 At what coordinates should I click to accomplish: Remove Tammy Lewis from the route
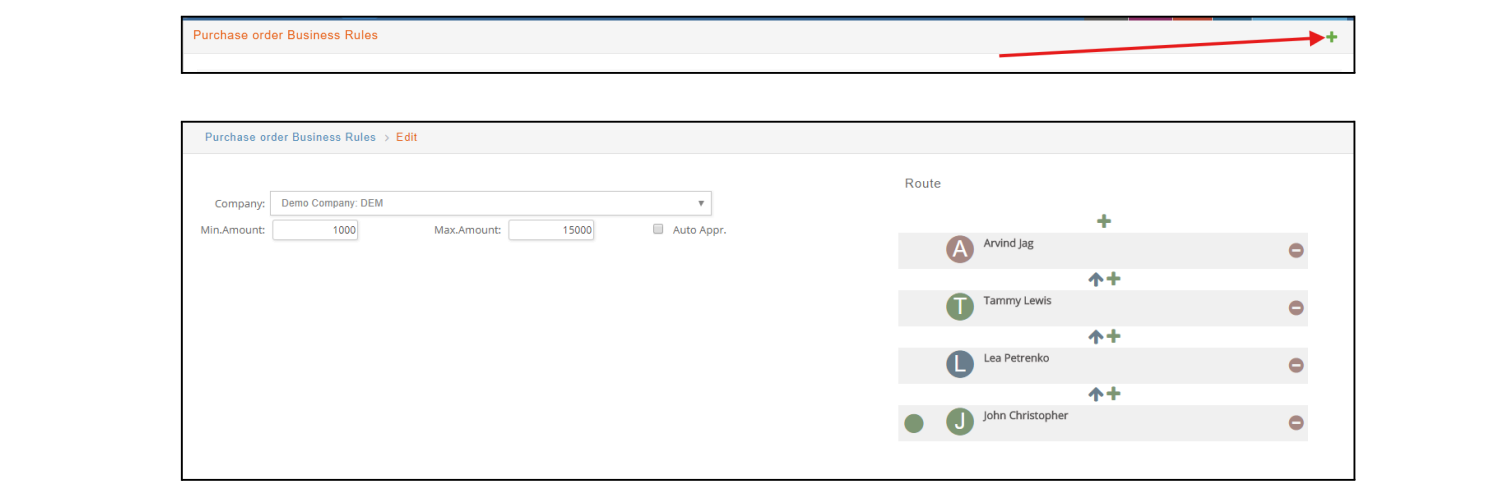pos(1296,308)
